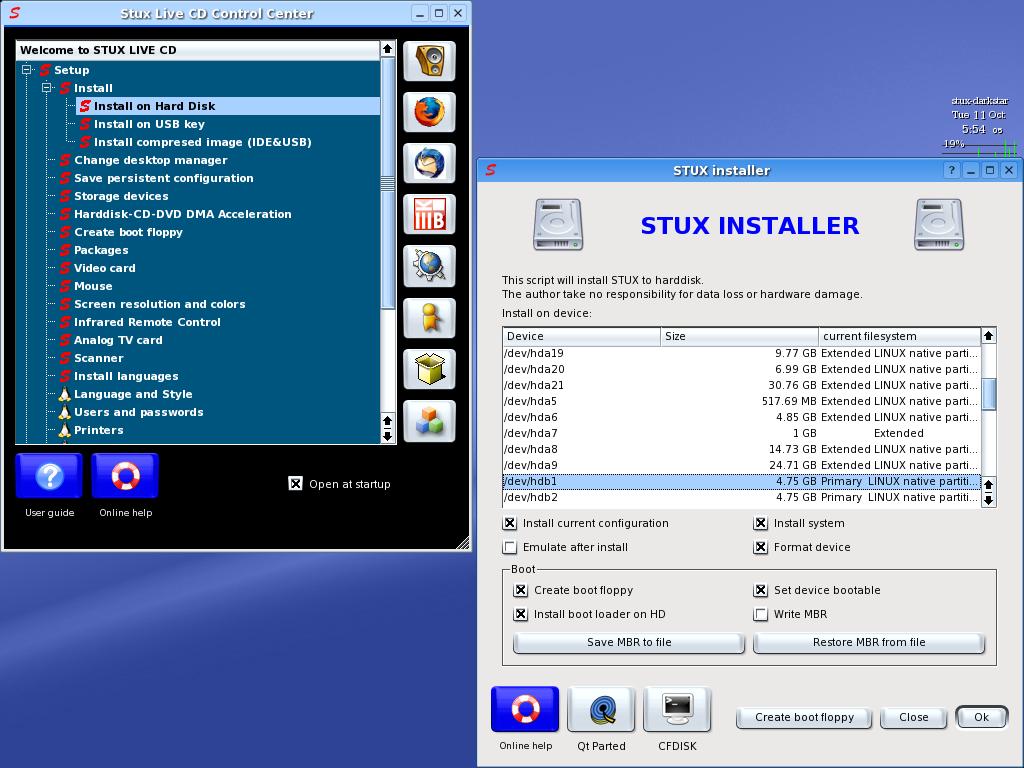Open the yellow package box icon

(429, 369)
